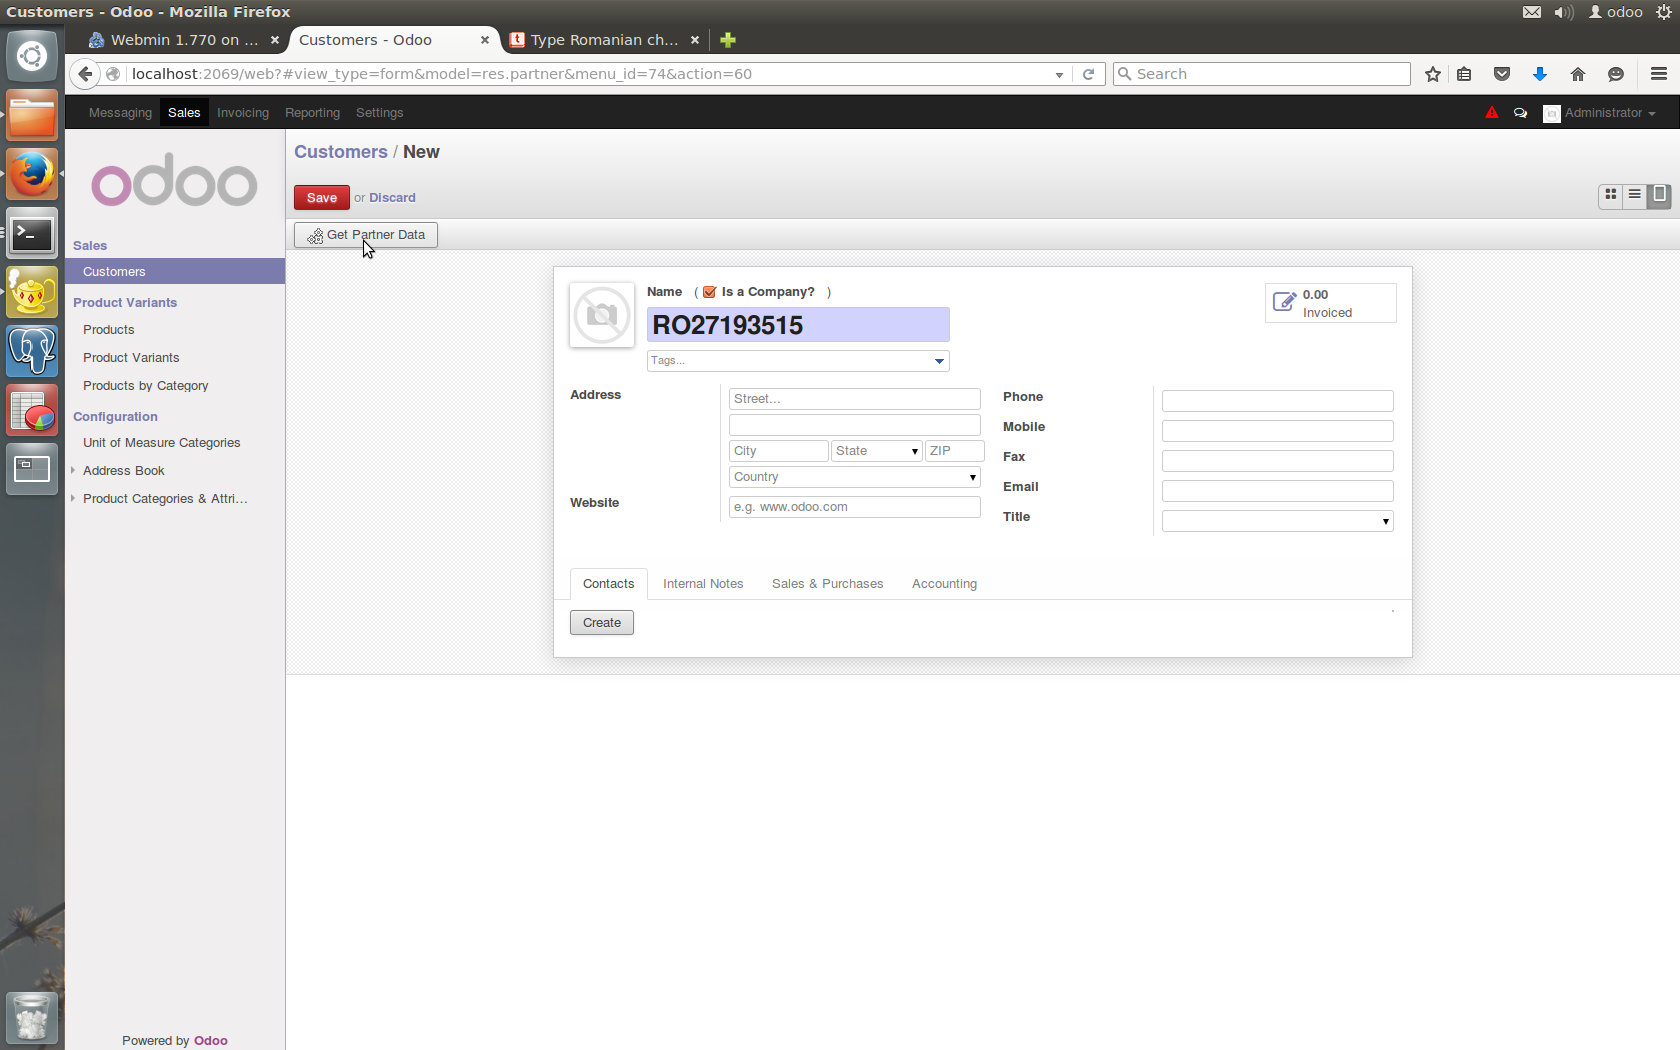The image size is (1680, 1050).
Task: Expand the Address Book menu
Action: coord(124,471)
